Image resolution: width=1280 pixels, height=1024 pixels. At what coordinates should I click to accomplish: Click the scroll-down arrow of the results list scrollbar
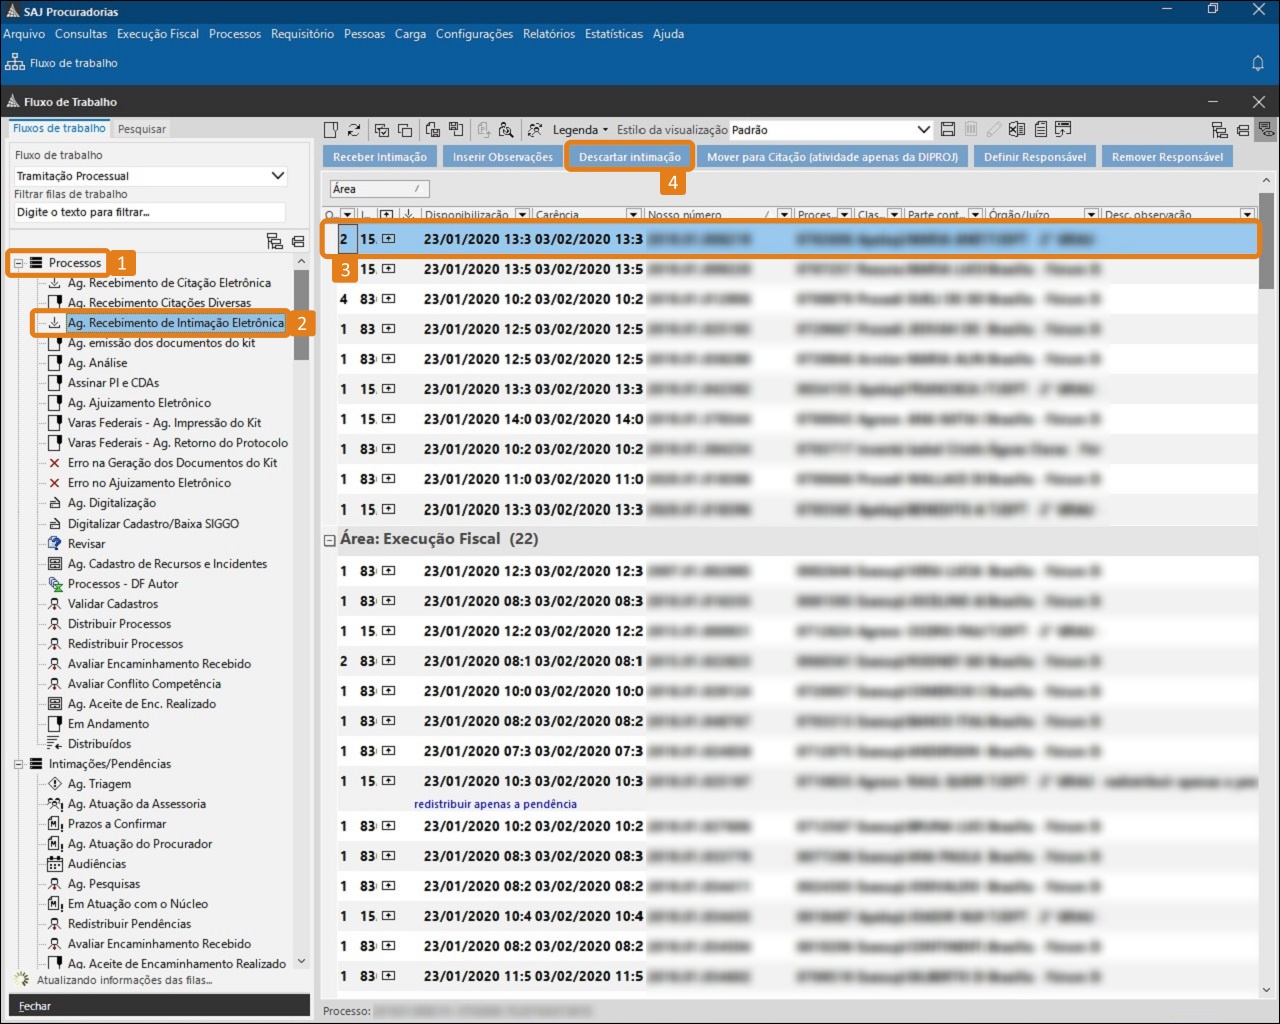coord(1267,989)
